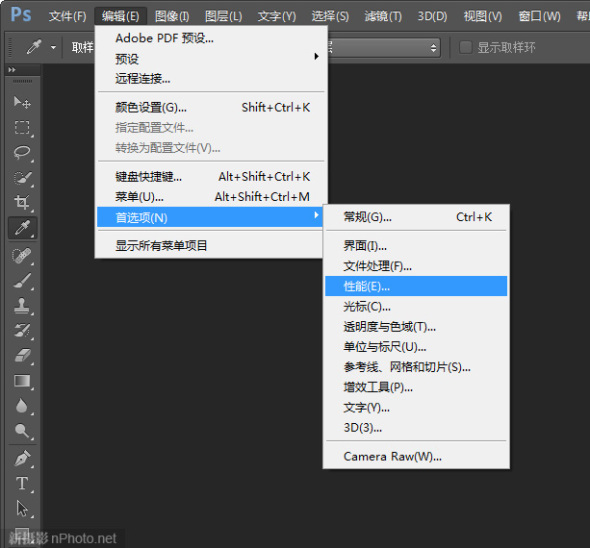Image resolution: width=590 pixels, height=548 pixels.
Task: Open the sample dropdown in options bar
Action: 383,48
